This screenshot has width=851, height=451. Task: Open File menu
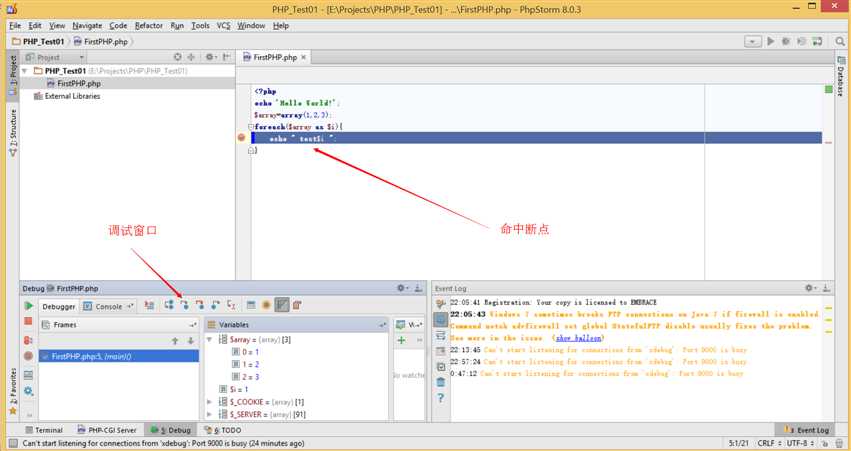[x=15, y=26]
